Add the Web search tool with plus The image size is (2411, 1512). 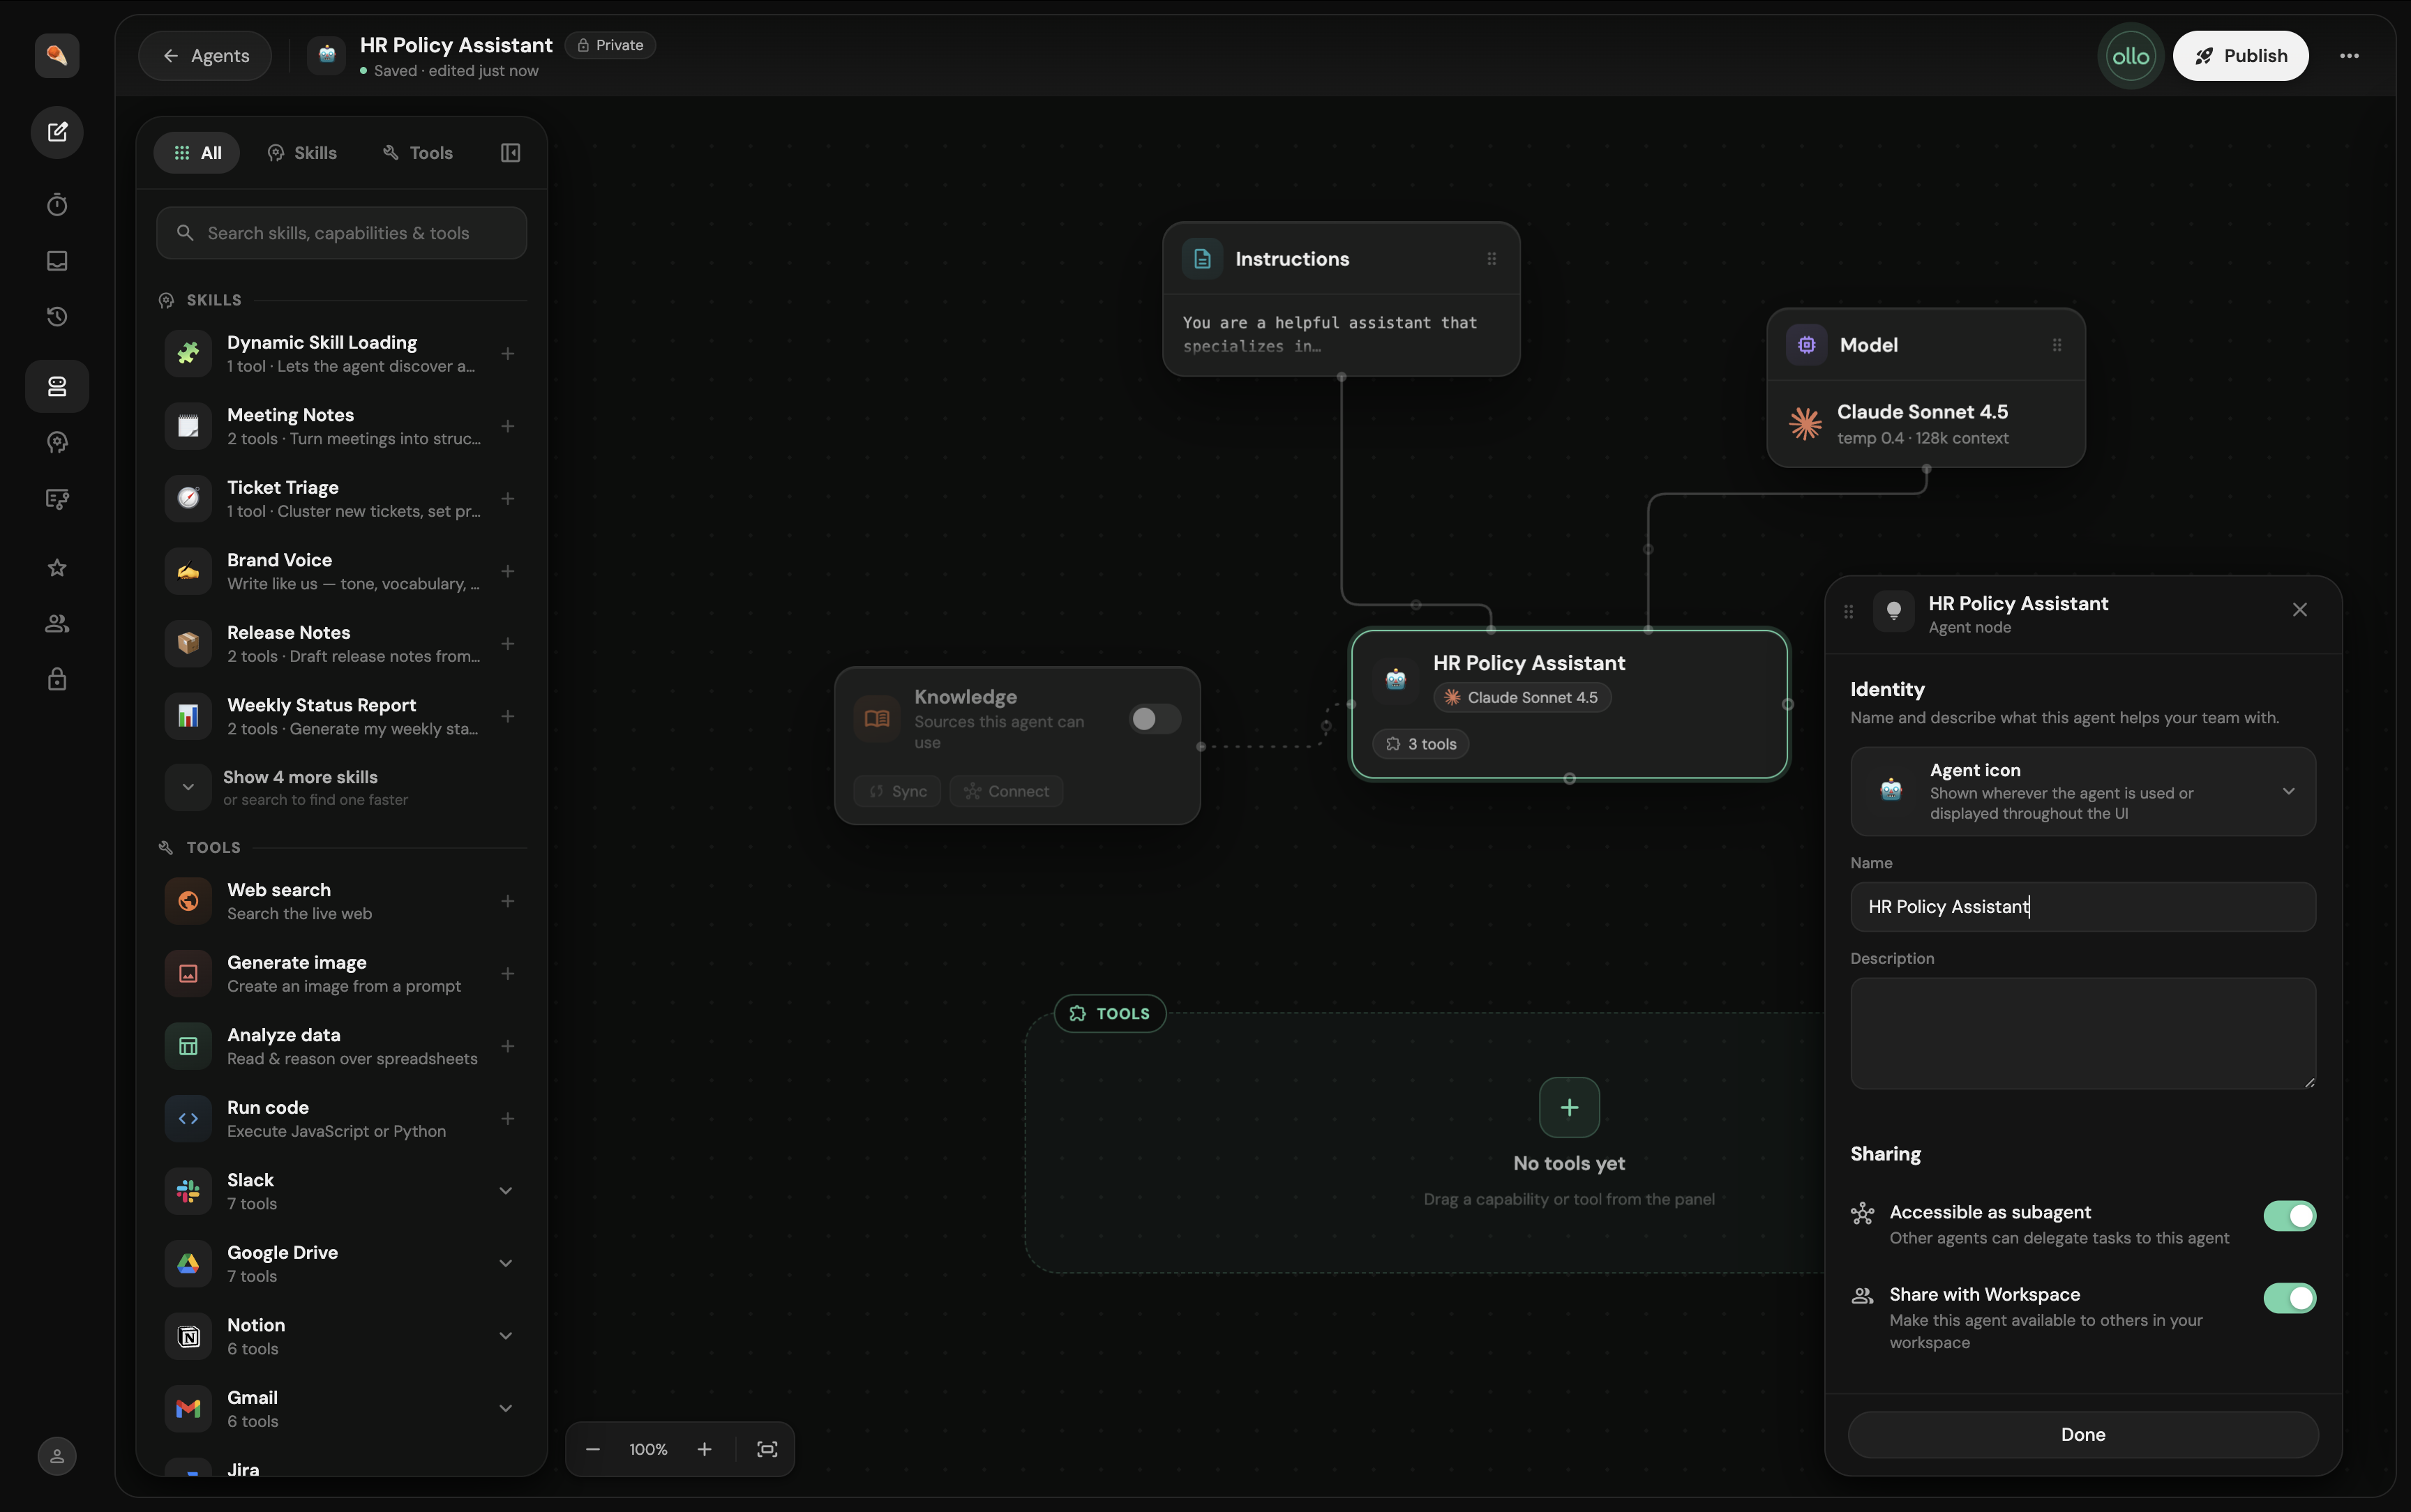click(508, 901)
